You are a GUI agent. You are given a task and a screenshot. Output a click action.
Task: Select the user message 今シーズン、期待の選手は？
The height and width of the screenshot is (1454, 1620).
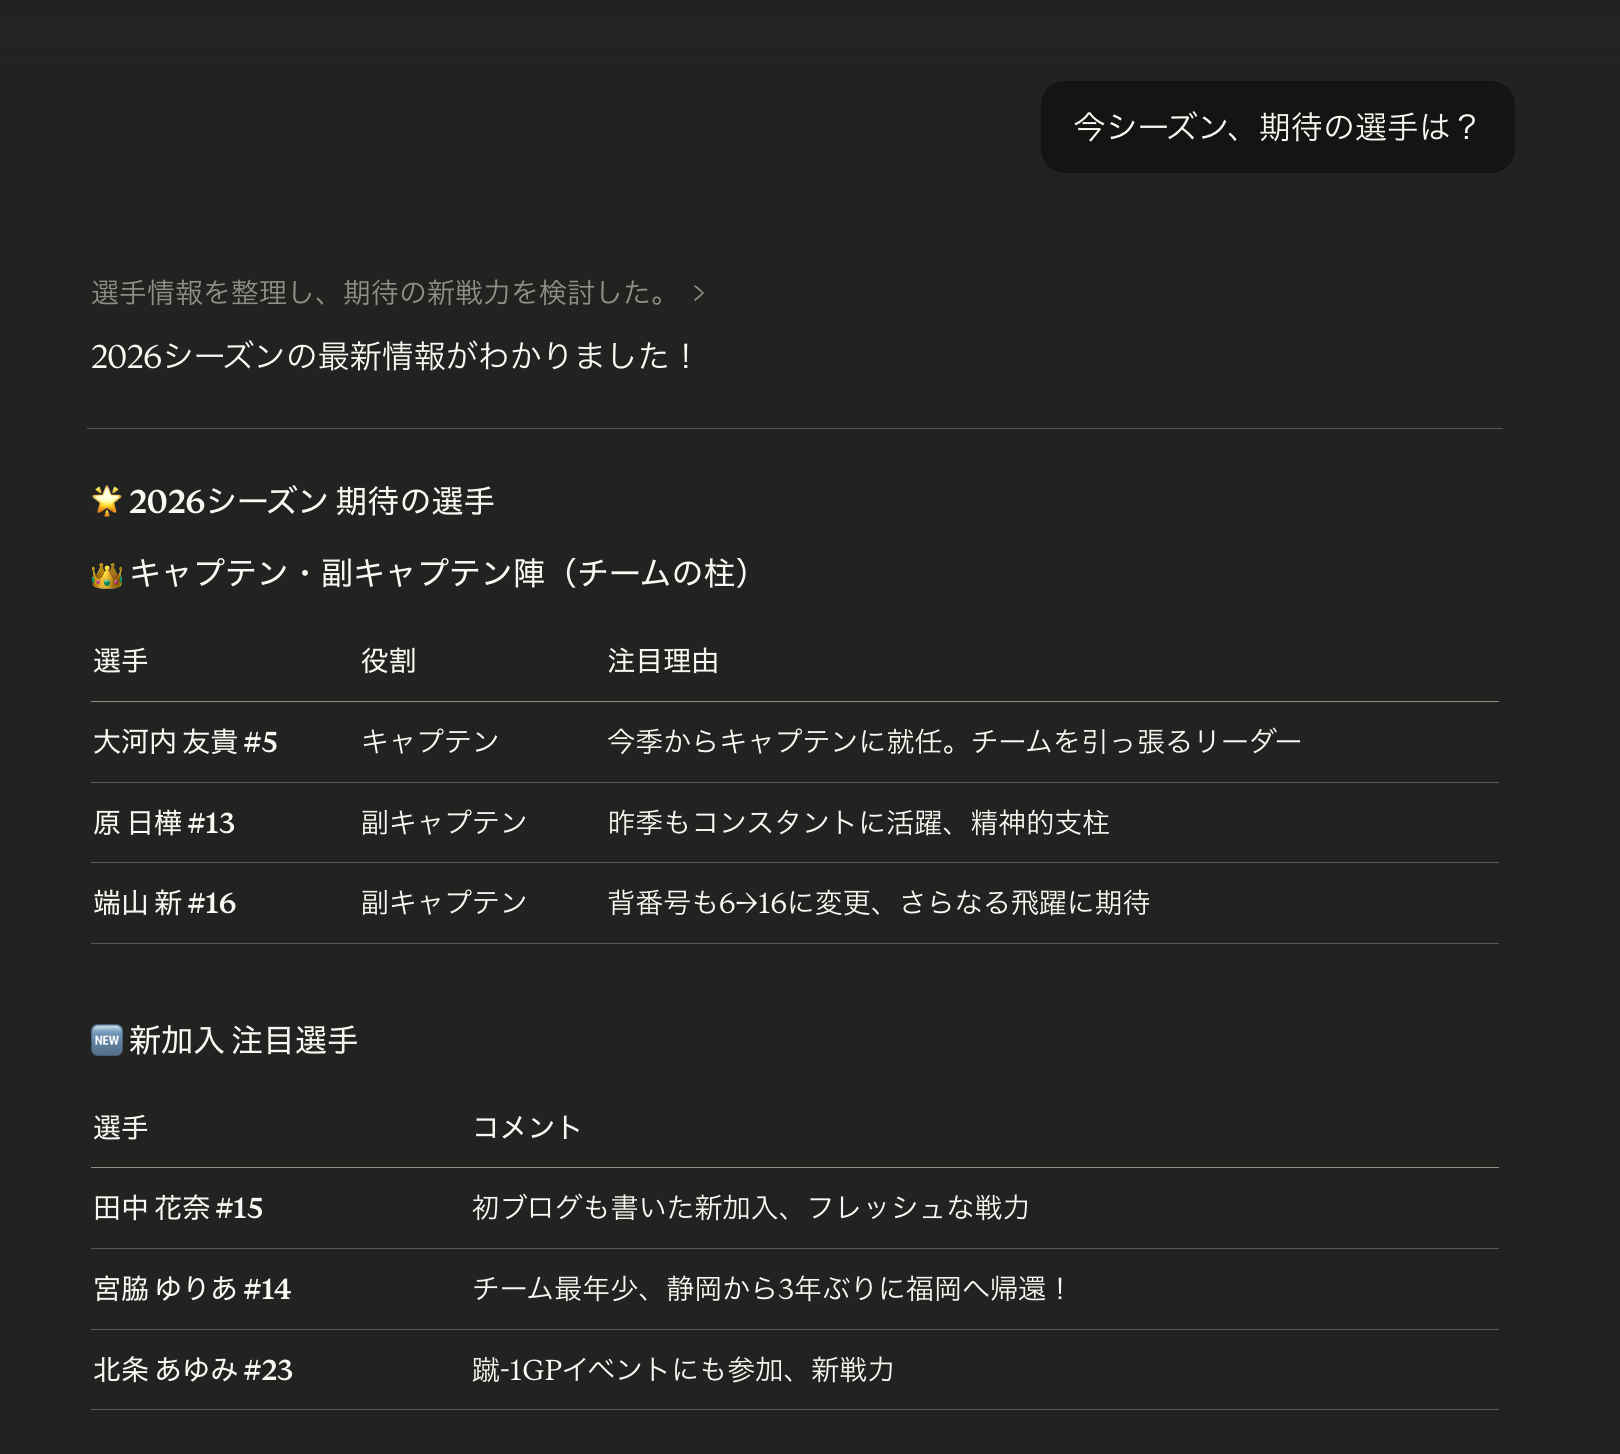coord(1274,127)
